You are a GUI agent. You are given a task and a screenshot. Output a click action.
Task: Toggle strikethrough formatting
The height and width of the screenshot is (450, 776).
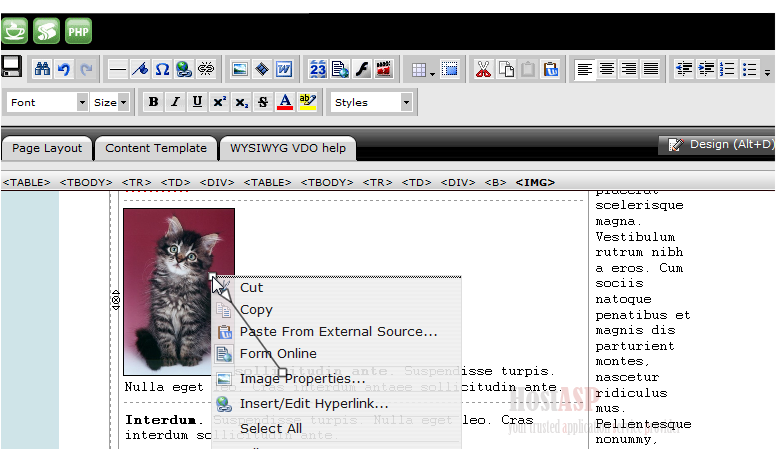point(263,102)
